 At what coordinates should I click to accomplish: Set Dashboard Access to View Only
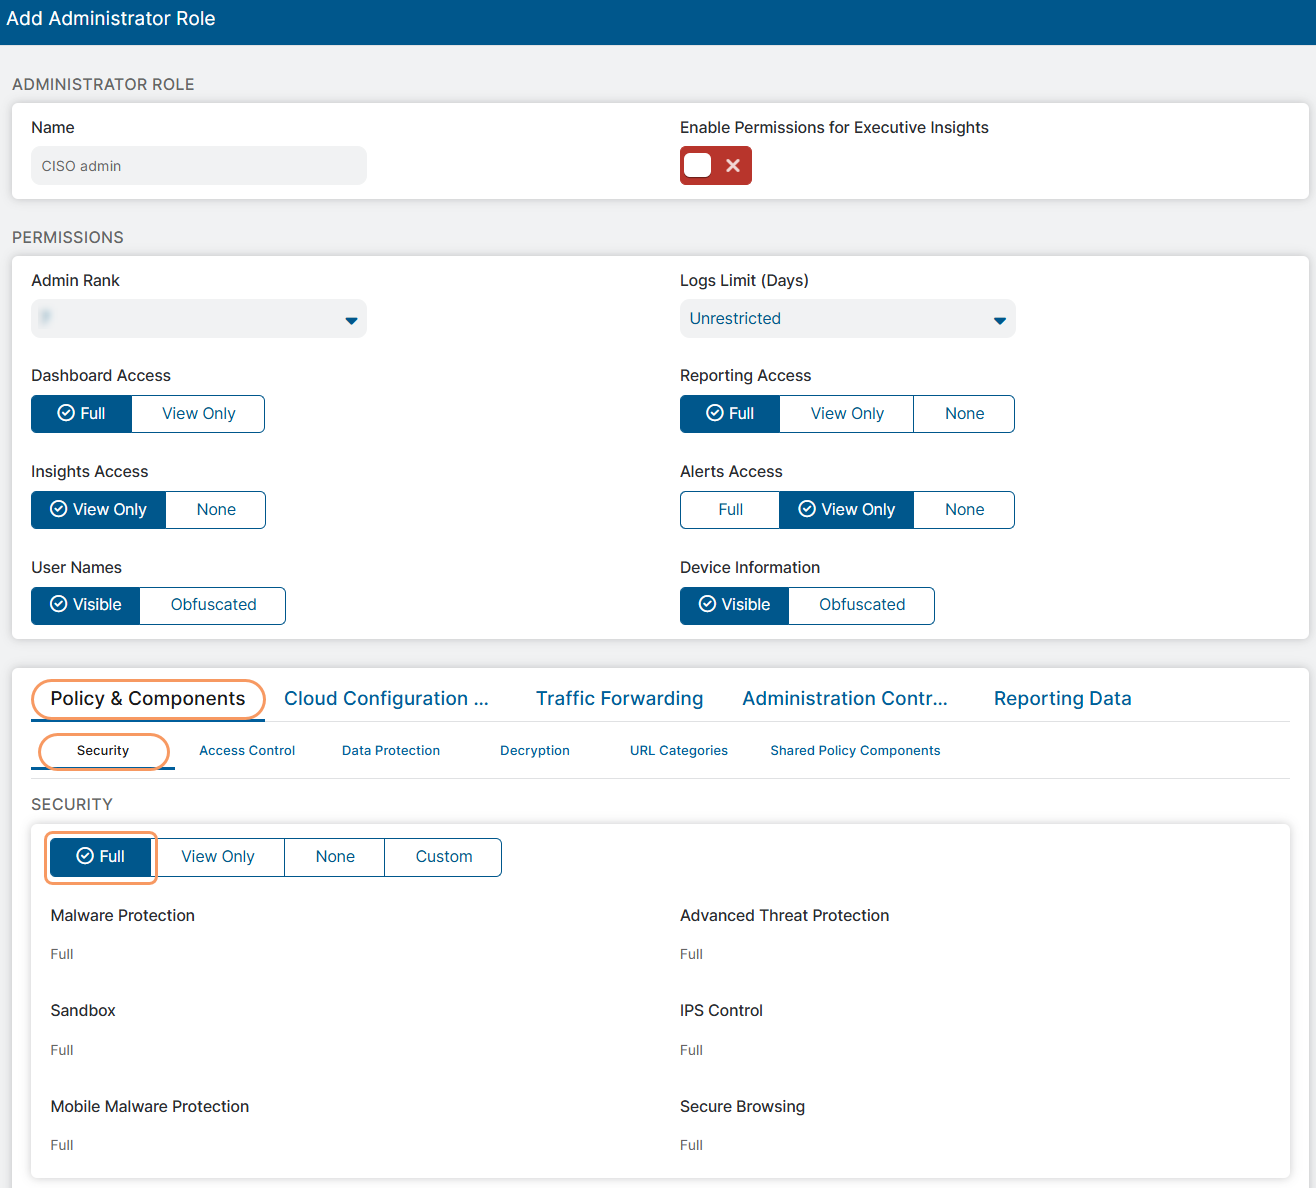[x=198, y=414]
